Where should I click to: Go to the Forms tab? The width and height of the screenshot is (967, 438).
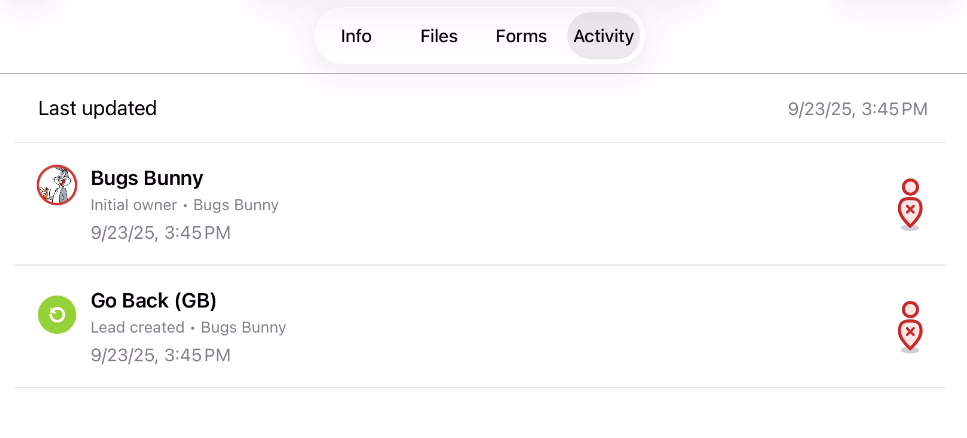pos(521,36)
